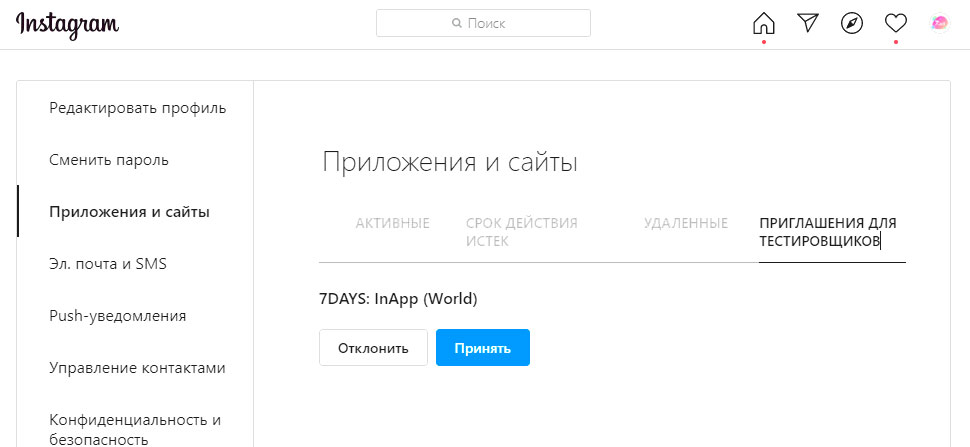The width and height of the screenshot is (970, 447).
Task: Open Управление контактами section
Action: 137,368
